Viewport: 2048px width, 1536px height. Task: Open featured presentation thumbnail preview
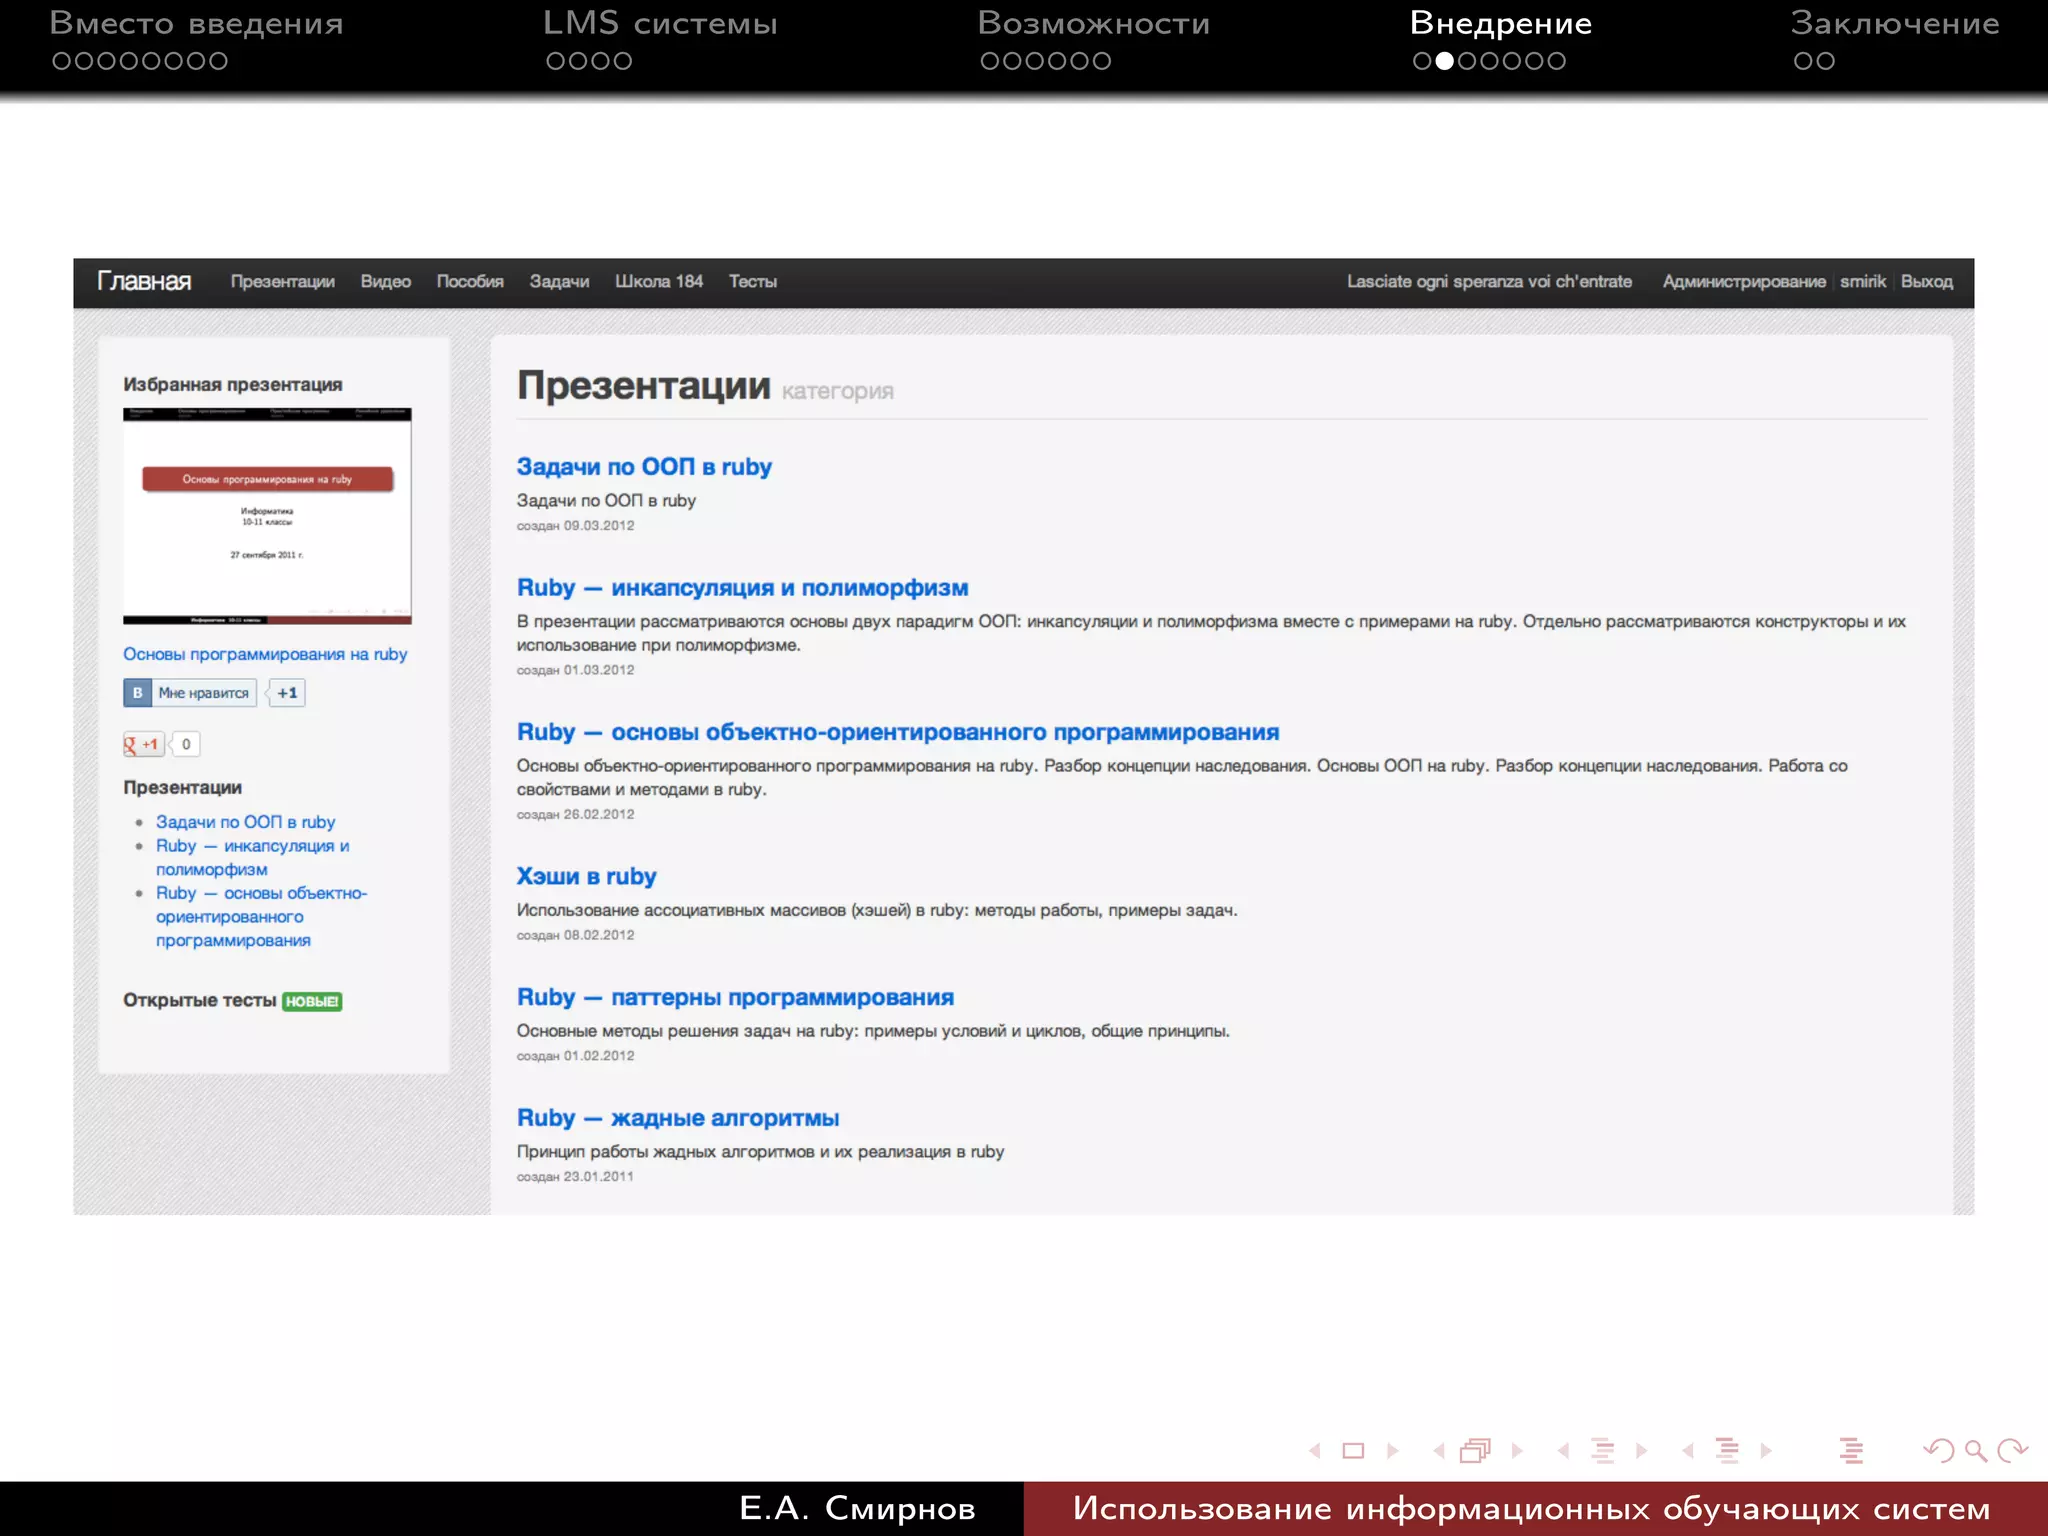(267, 516)
